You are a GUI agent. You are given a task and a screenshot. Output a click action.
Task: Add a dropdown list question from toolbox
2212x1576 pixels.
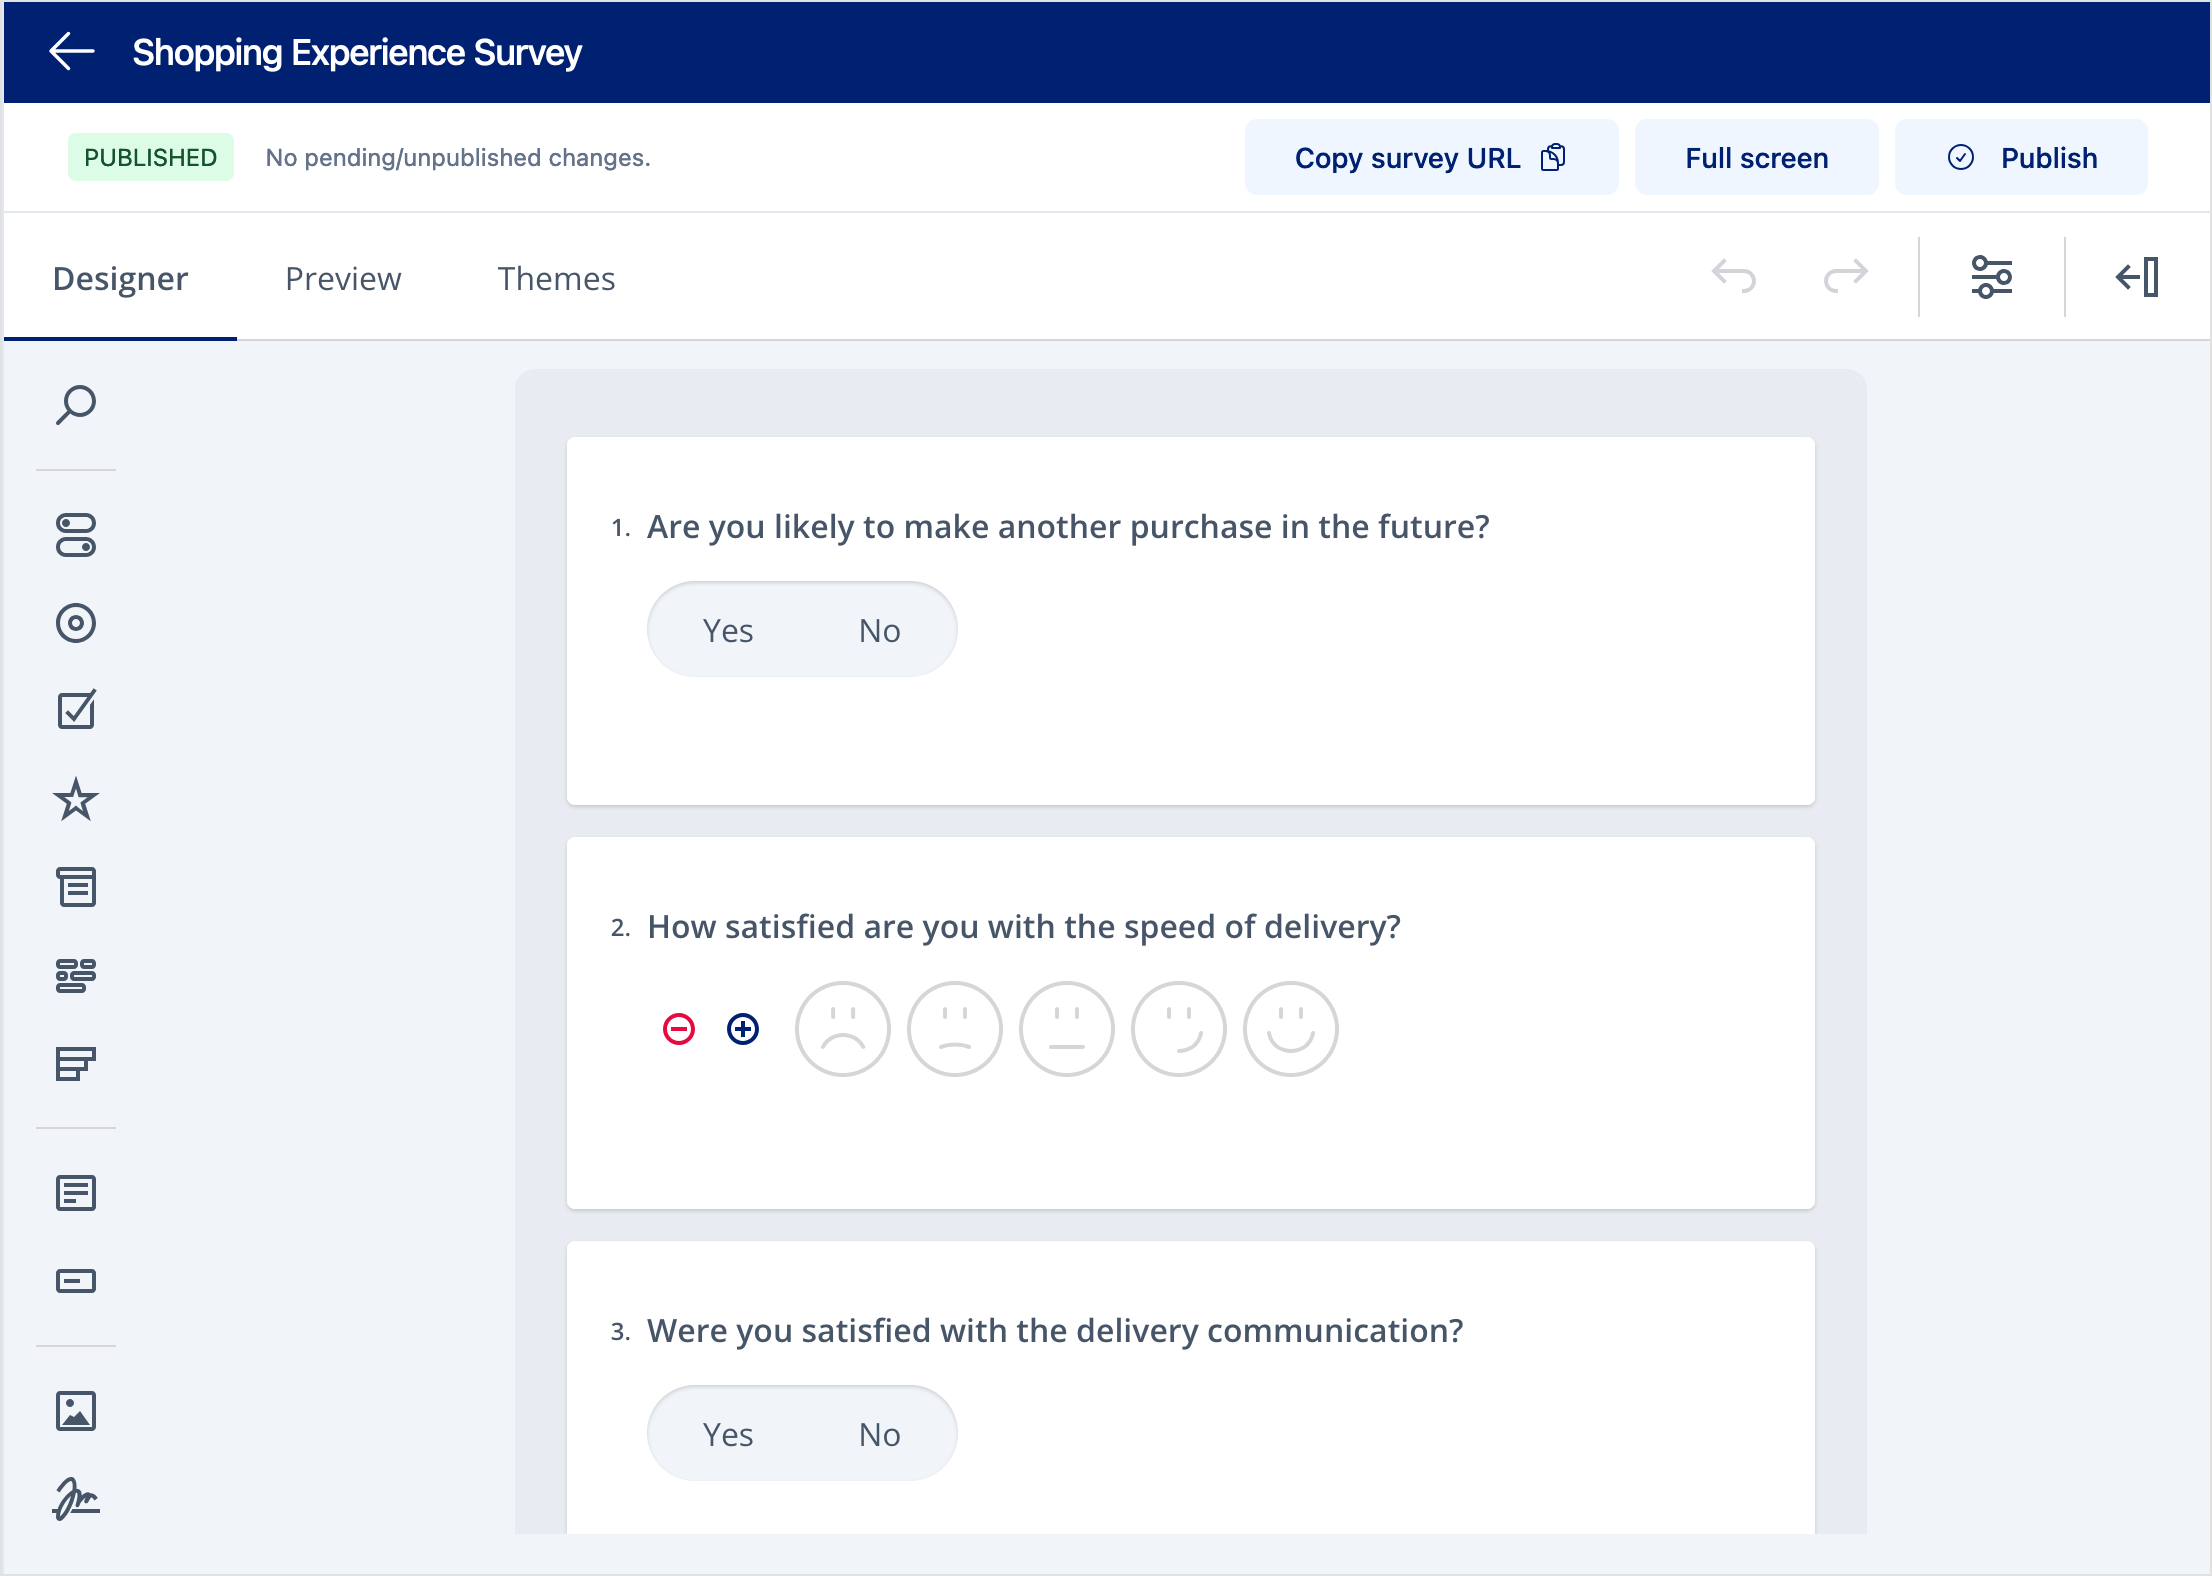point(76,887)
